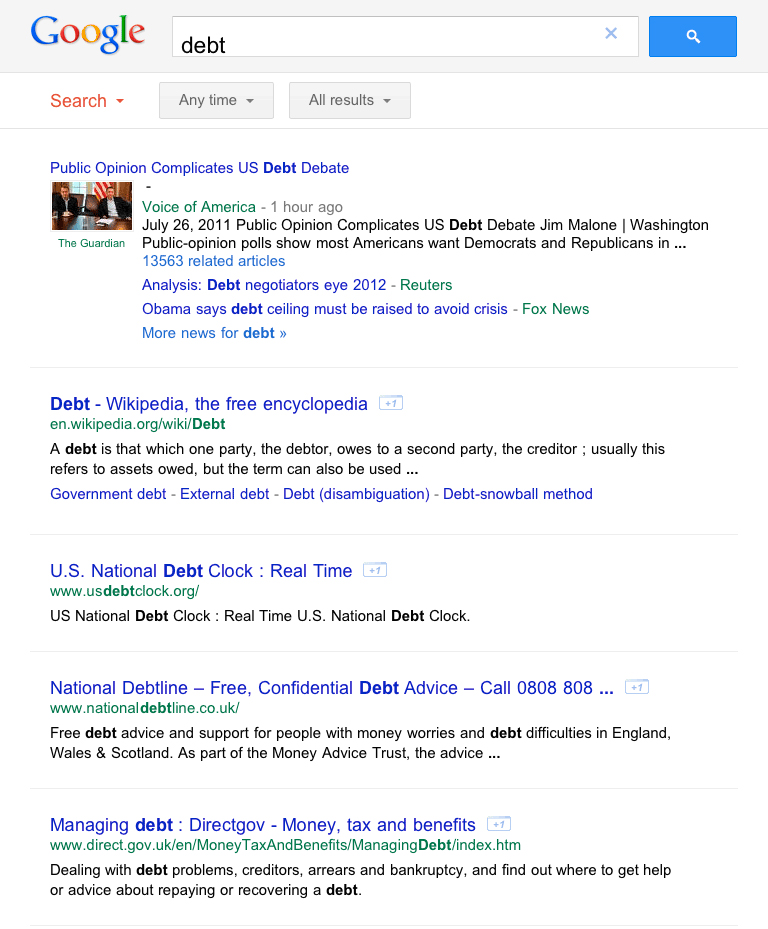Viewport: 768px width, 929px height.
Task: Click the +1 icon beside U.S. National Debt Clock
Action: tap(375, 571)
